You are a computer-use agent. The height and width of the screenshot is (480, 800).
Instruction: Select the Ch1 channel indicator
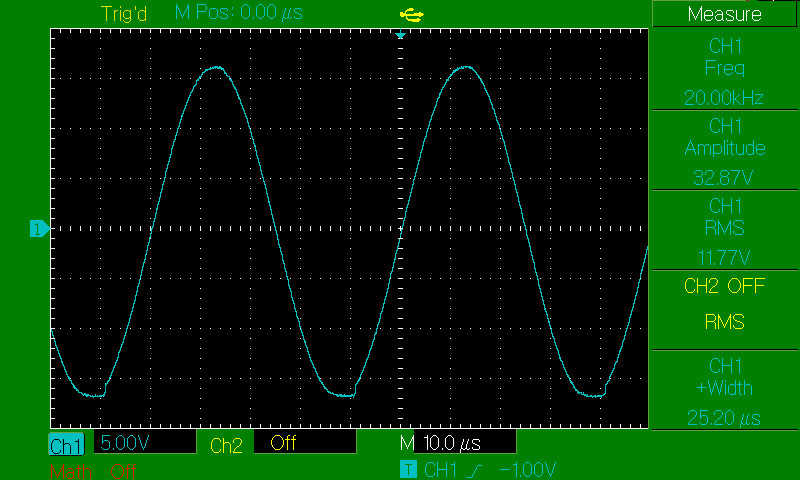click(x=67, y=445)
